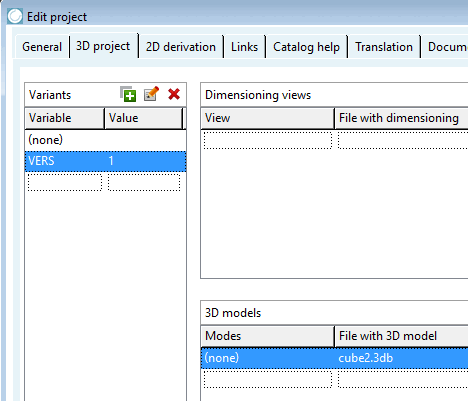The image size is (468, 401).
Task: Click the Variable column header
Action: point(65,118)
